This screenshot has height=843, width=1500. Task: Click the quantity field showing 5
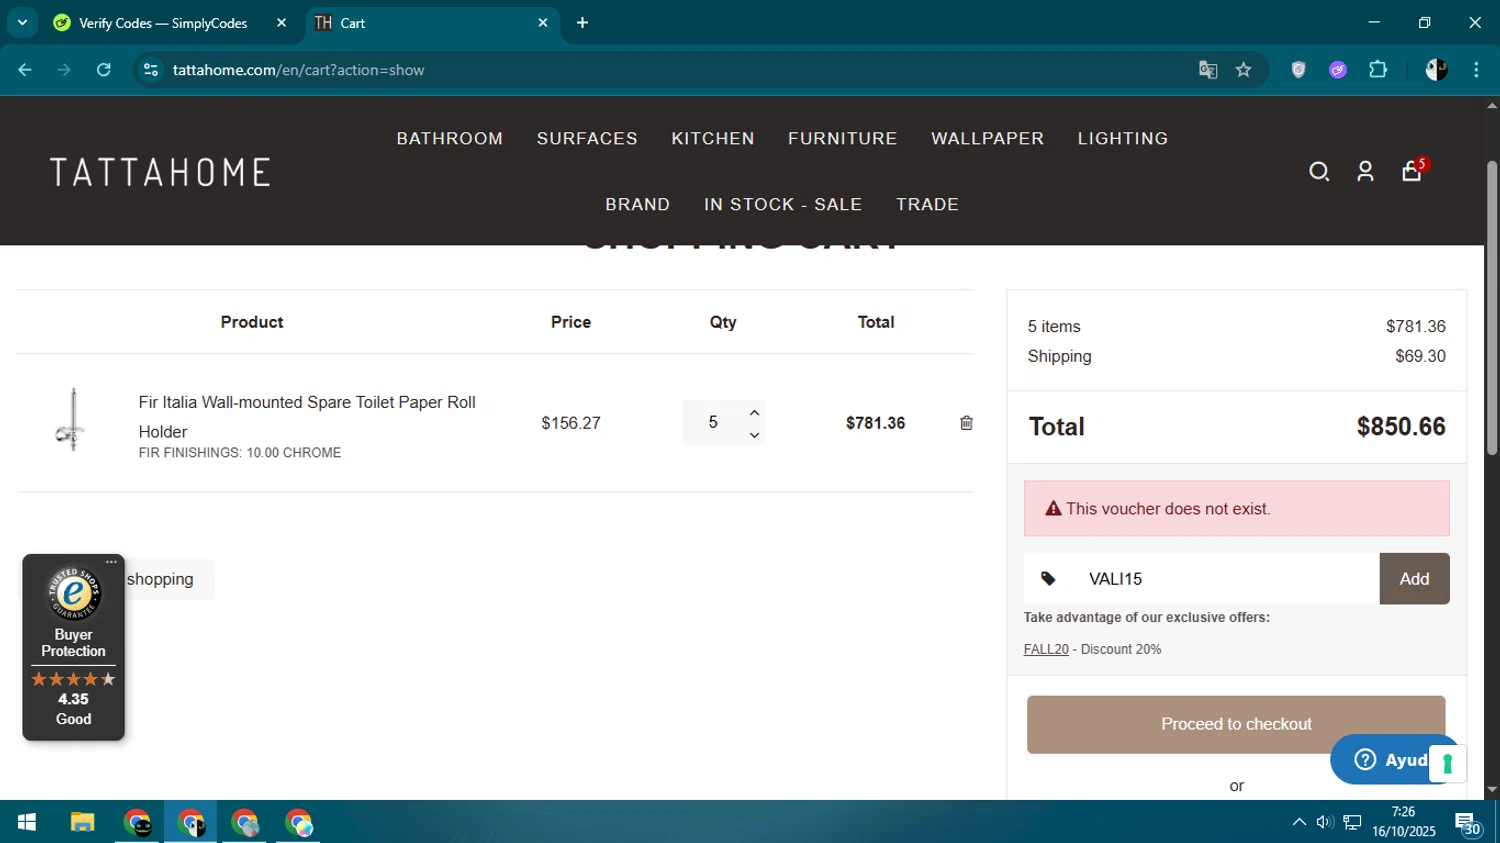click(713, 423)
